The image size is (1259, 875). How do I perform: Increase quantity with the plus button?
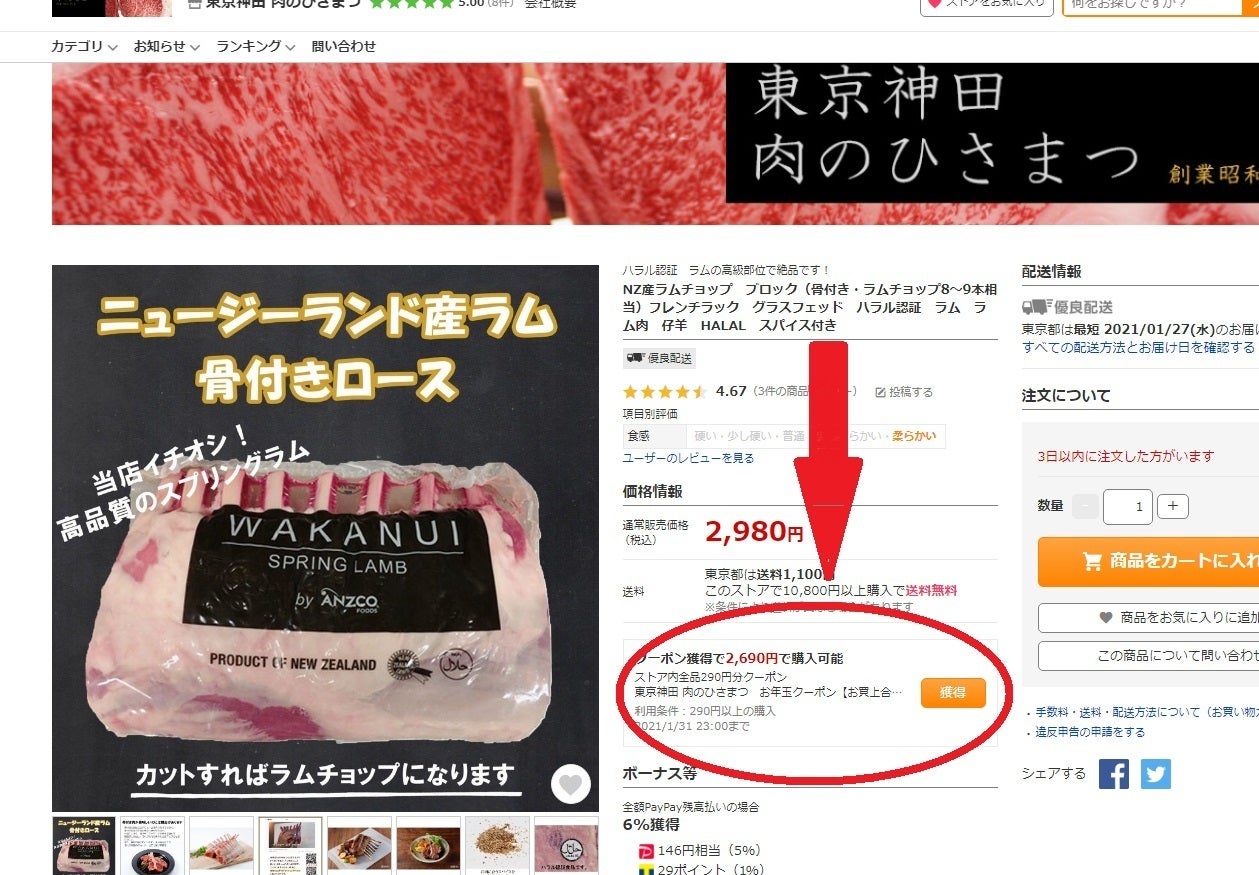(1173, 506)
